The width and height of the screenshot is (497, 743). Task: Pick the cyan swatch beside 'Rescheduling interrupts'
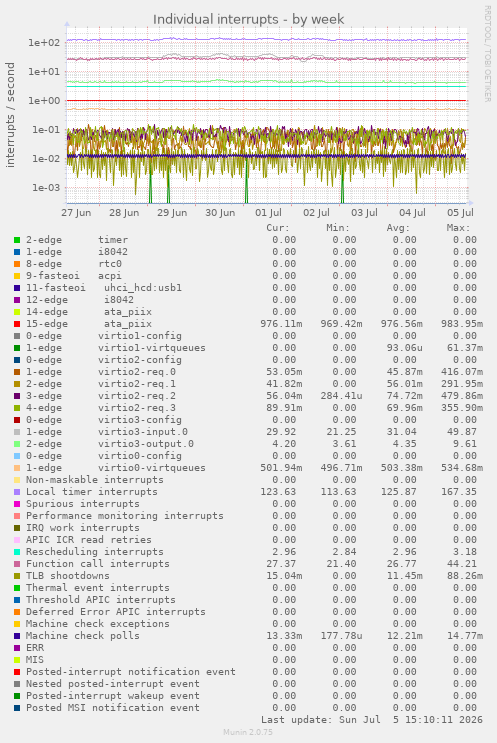click(17, 552)
